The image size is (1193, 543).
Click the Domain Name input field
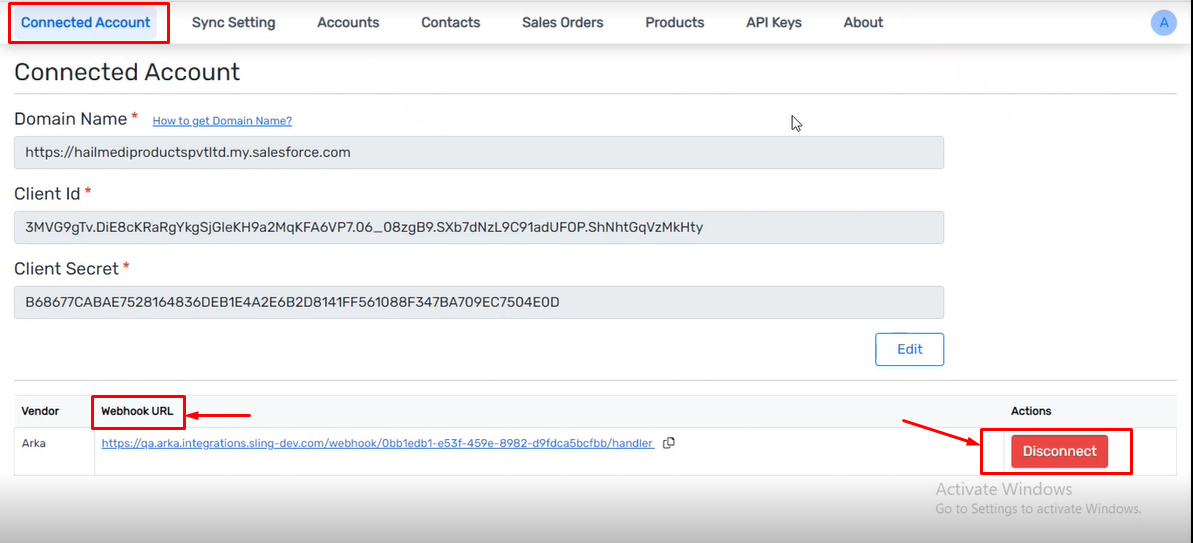[479, 152]
